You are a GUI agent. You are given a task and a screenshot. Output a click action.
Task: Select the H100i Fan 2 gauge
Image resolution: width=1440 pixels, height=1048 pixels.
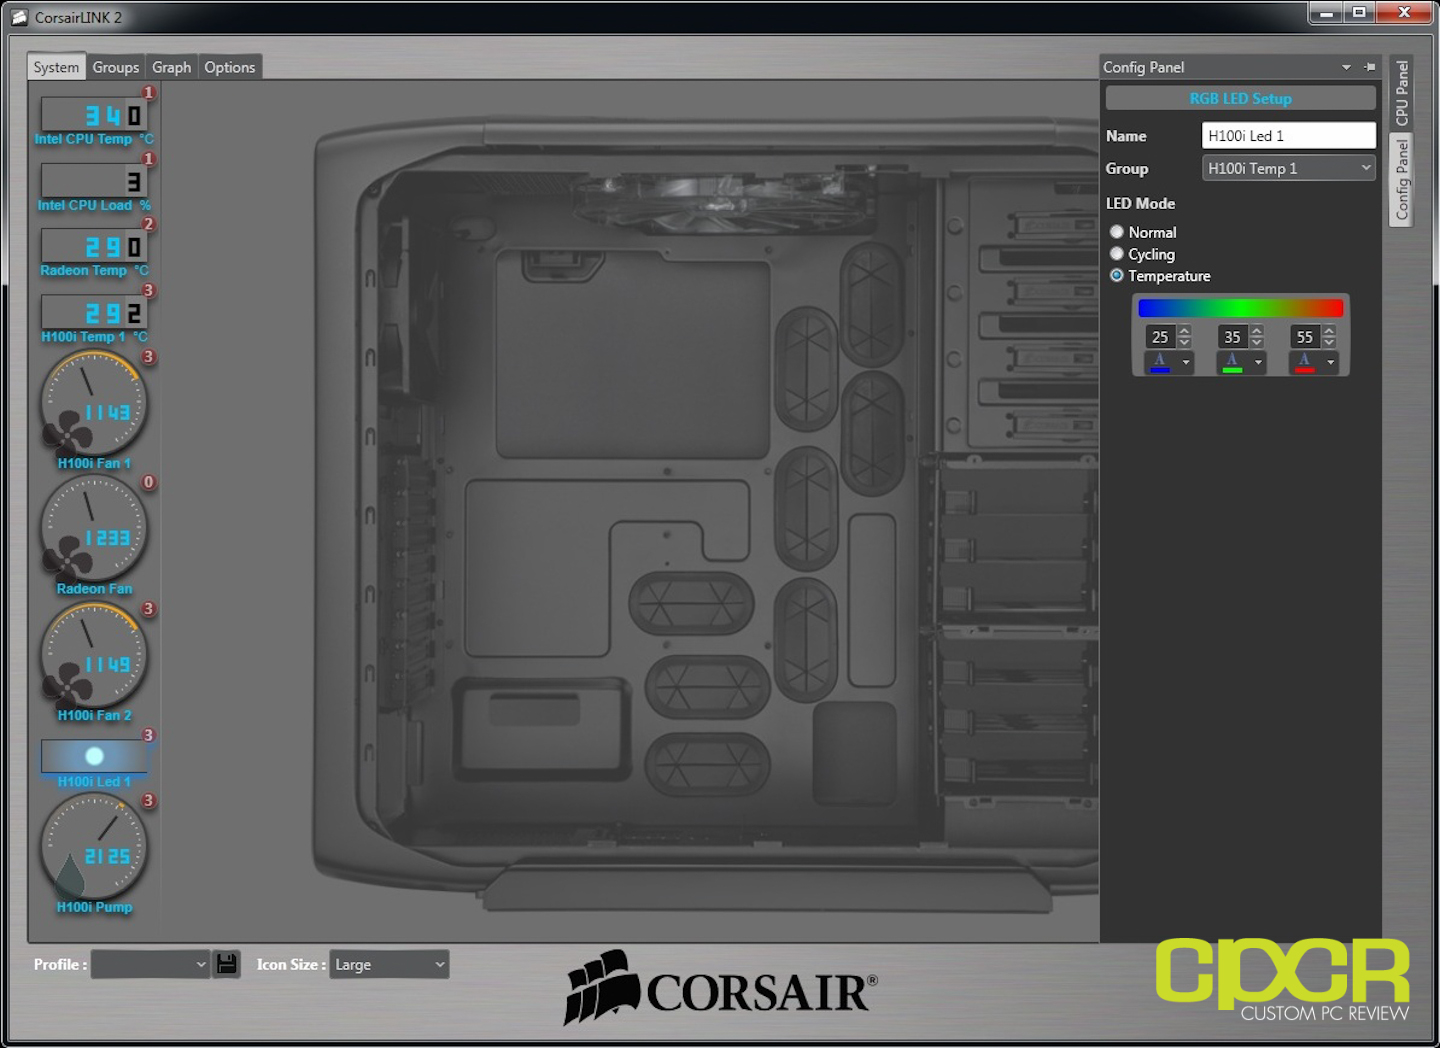point(93,655)
